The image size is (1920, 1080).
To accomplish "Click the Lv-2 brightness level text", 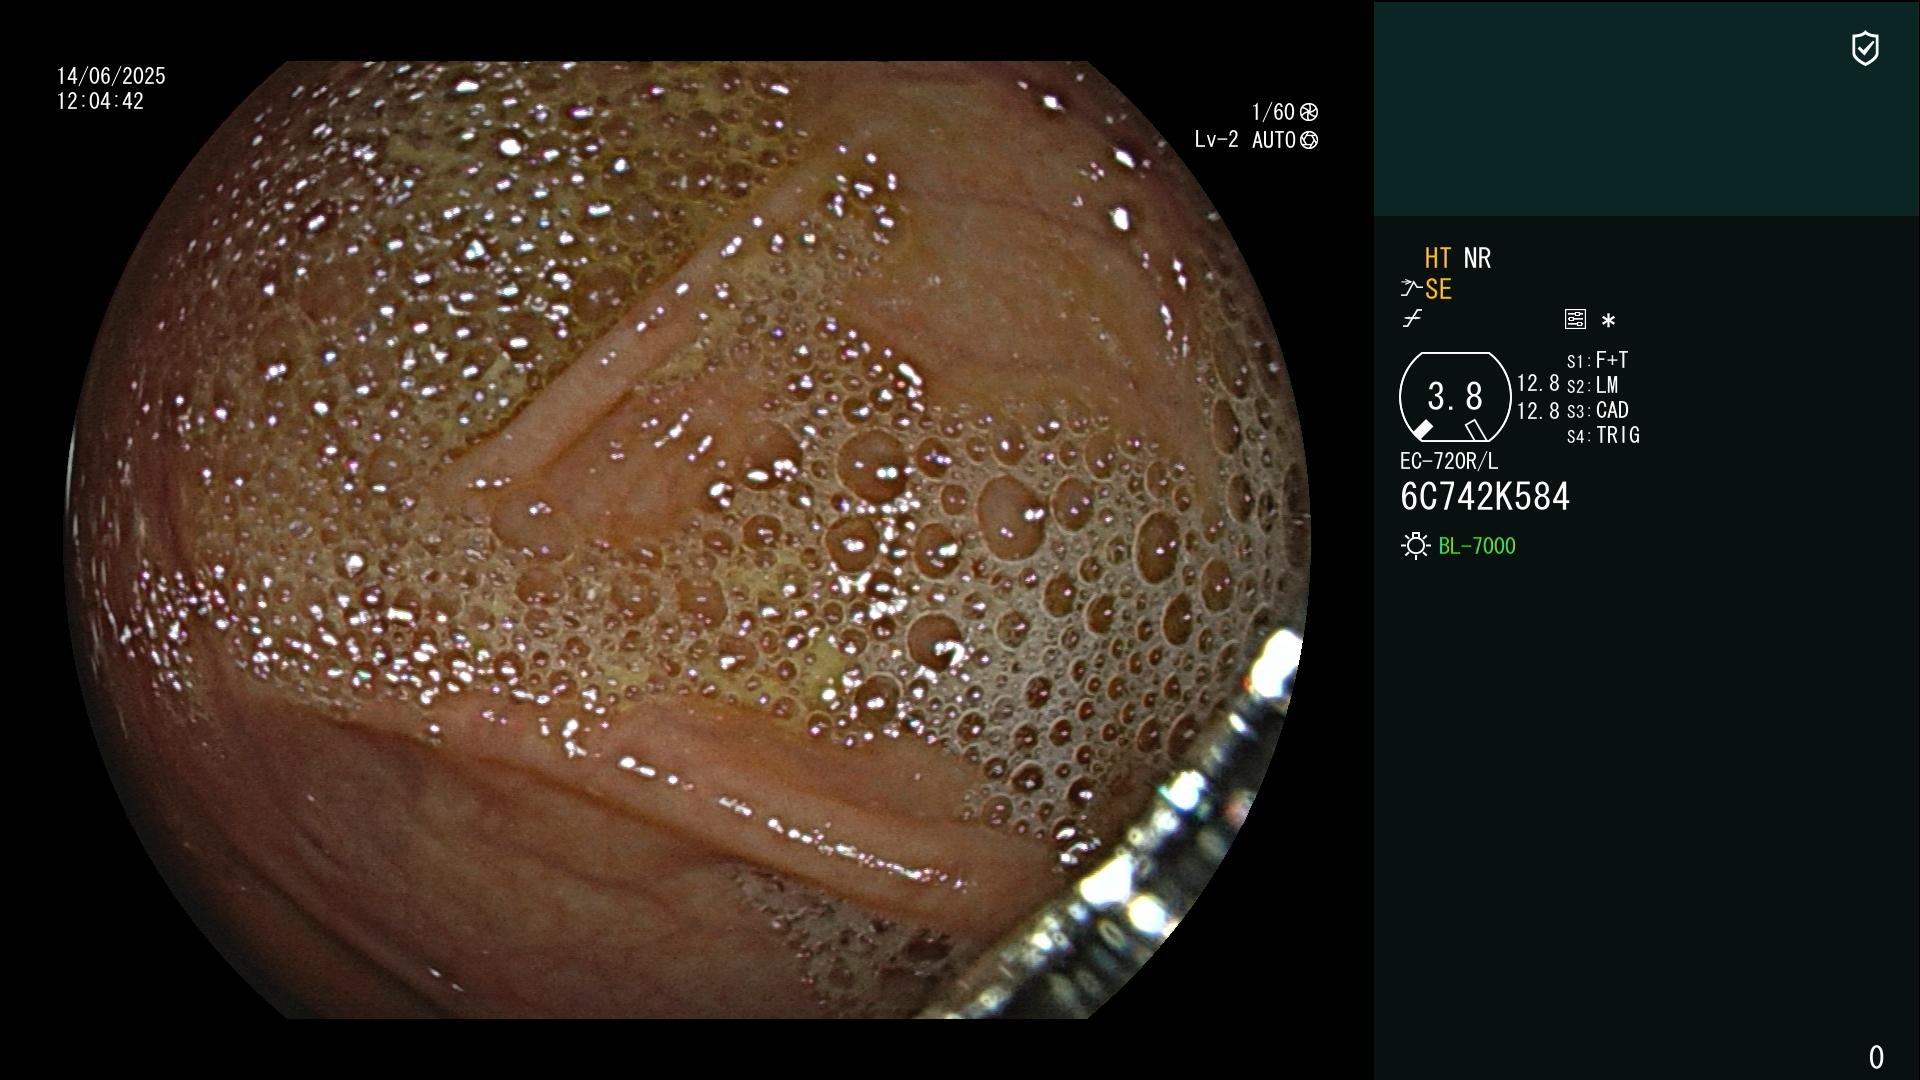I will coord(1216,140).
